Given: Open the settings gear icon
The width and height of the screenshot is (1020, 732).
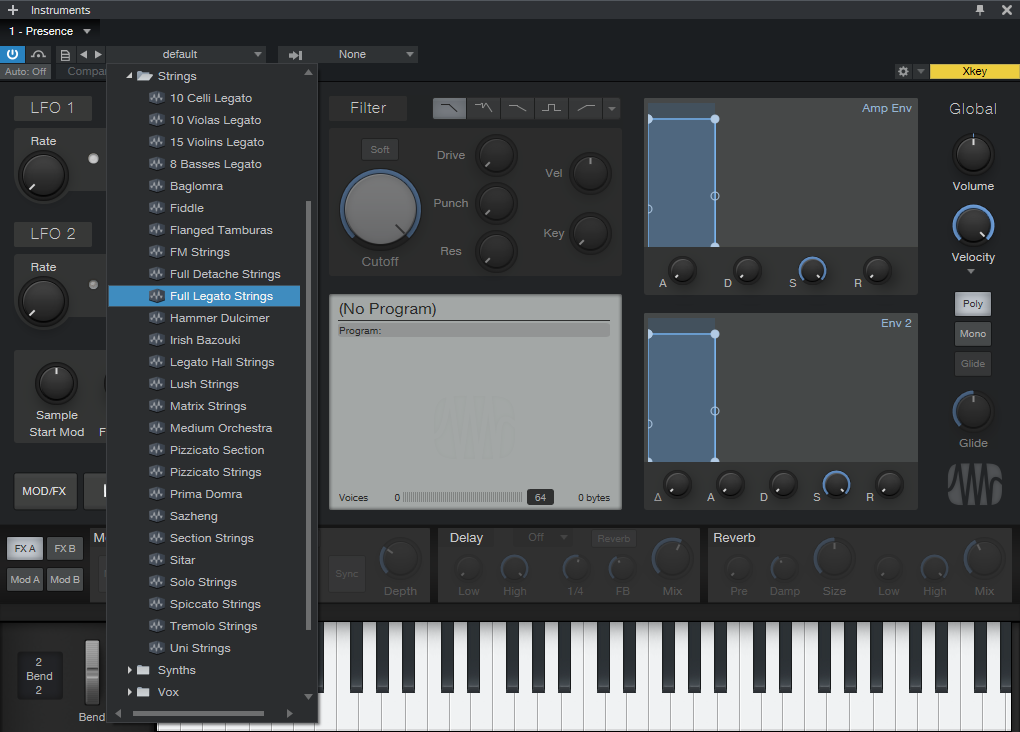Looking at the screenshot, I should [903, 72].
